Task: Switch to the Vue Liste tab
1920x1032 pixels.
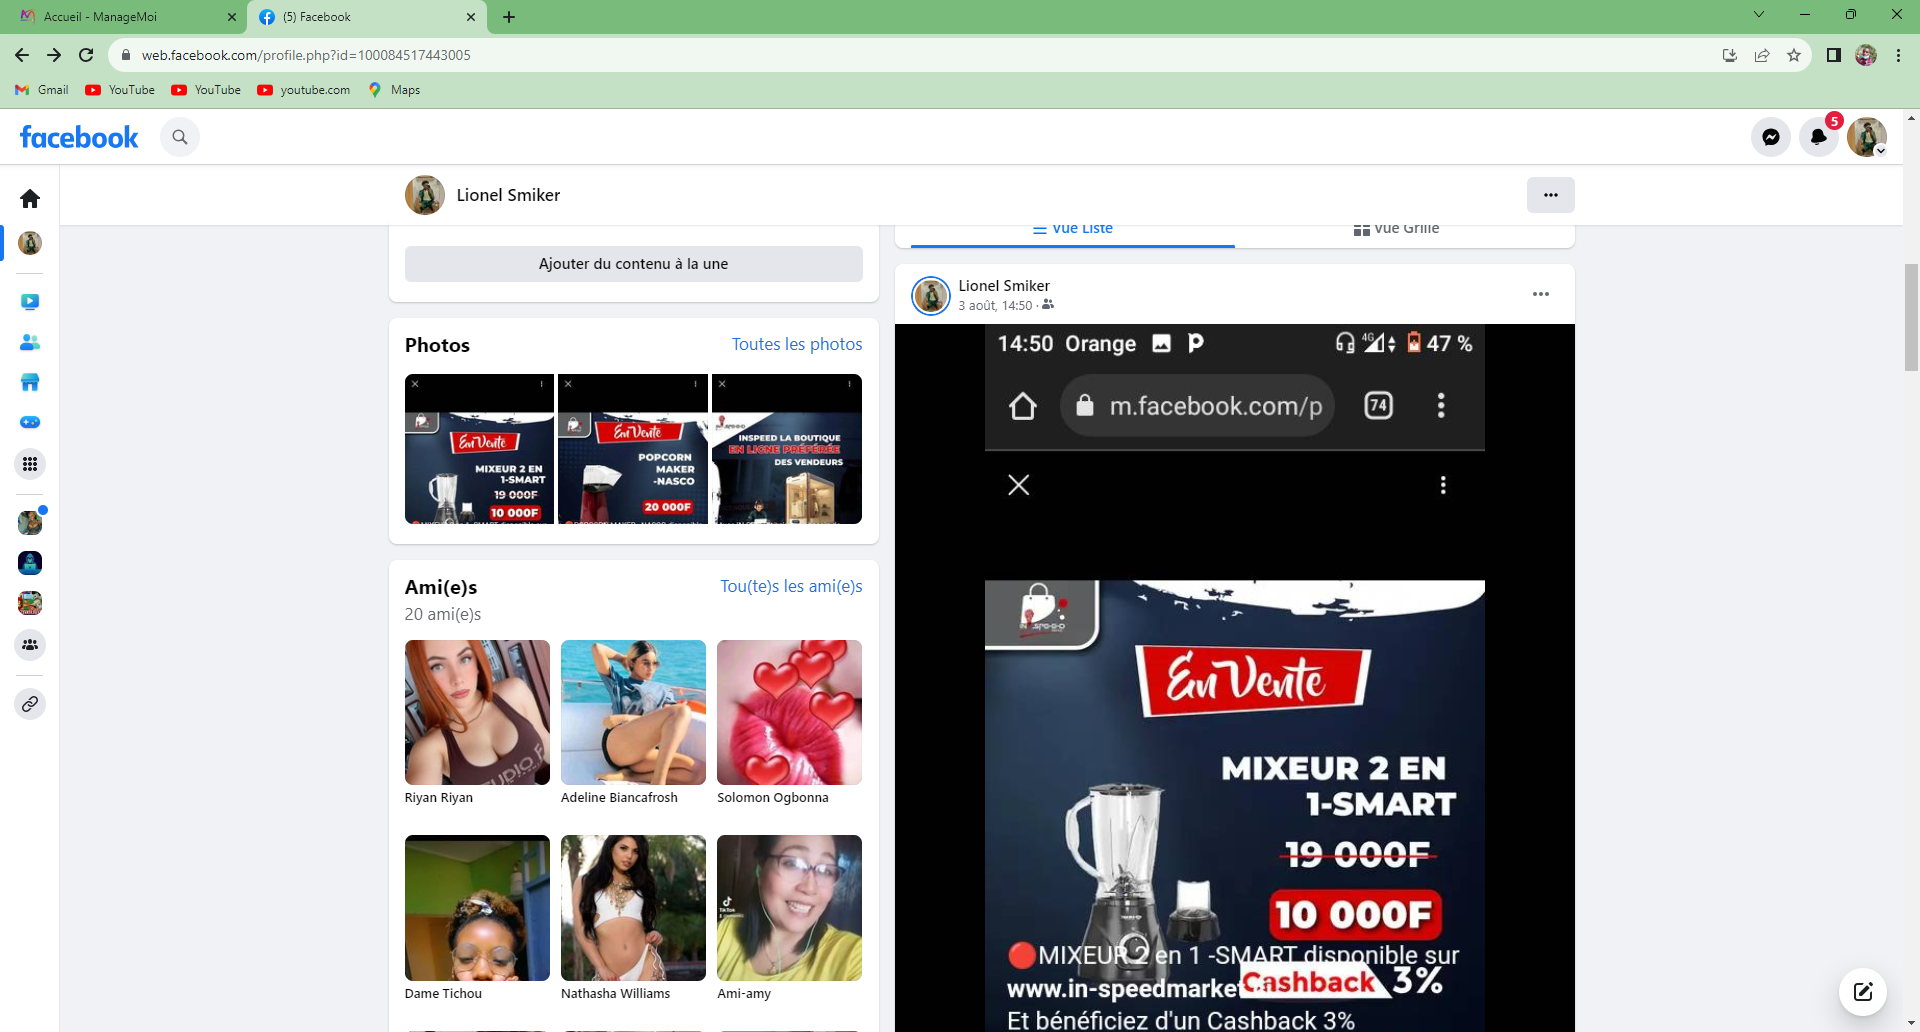Action: [x=1072, y=229]
